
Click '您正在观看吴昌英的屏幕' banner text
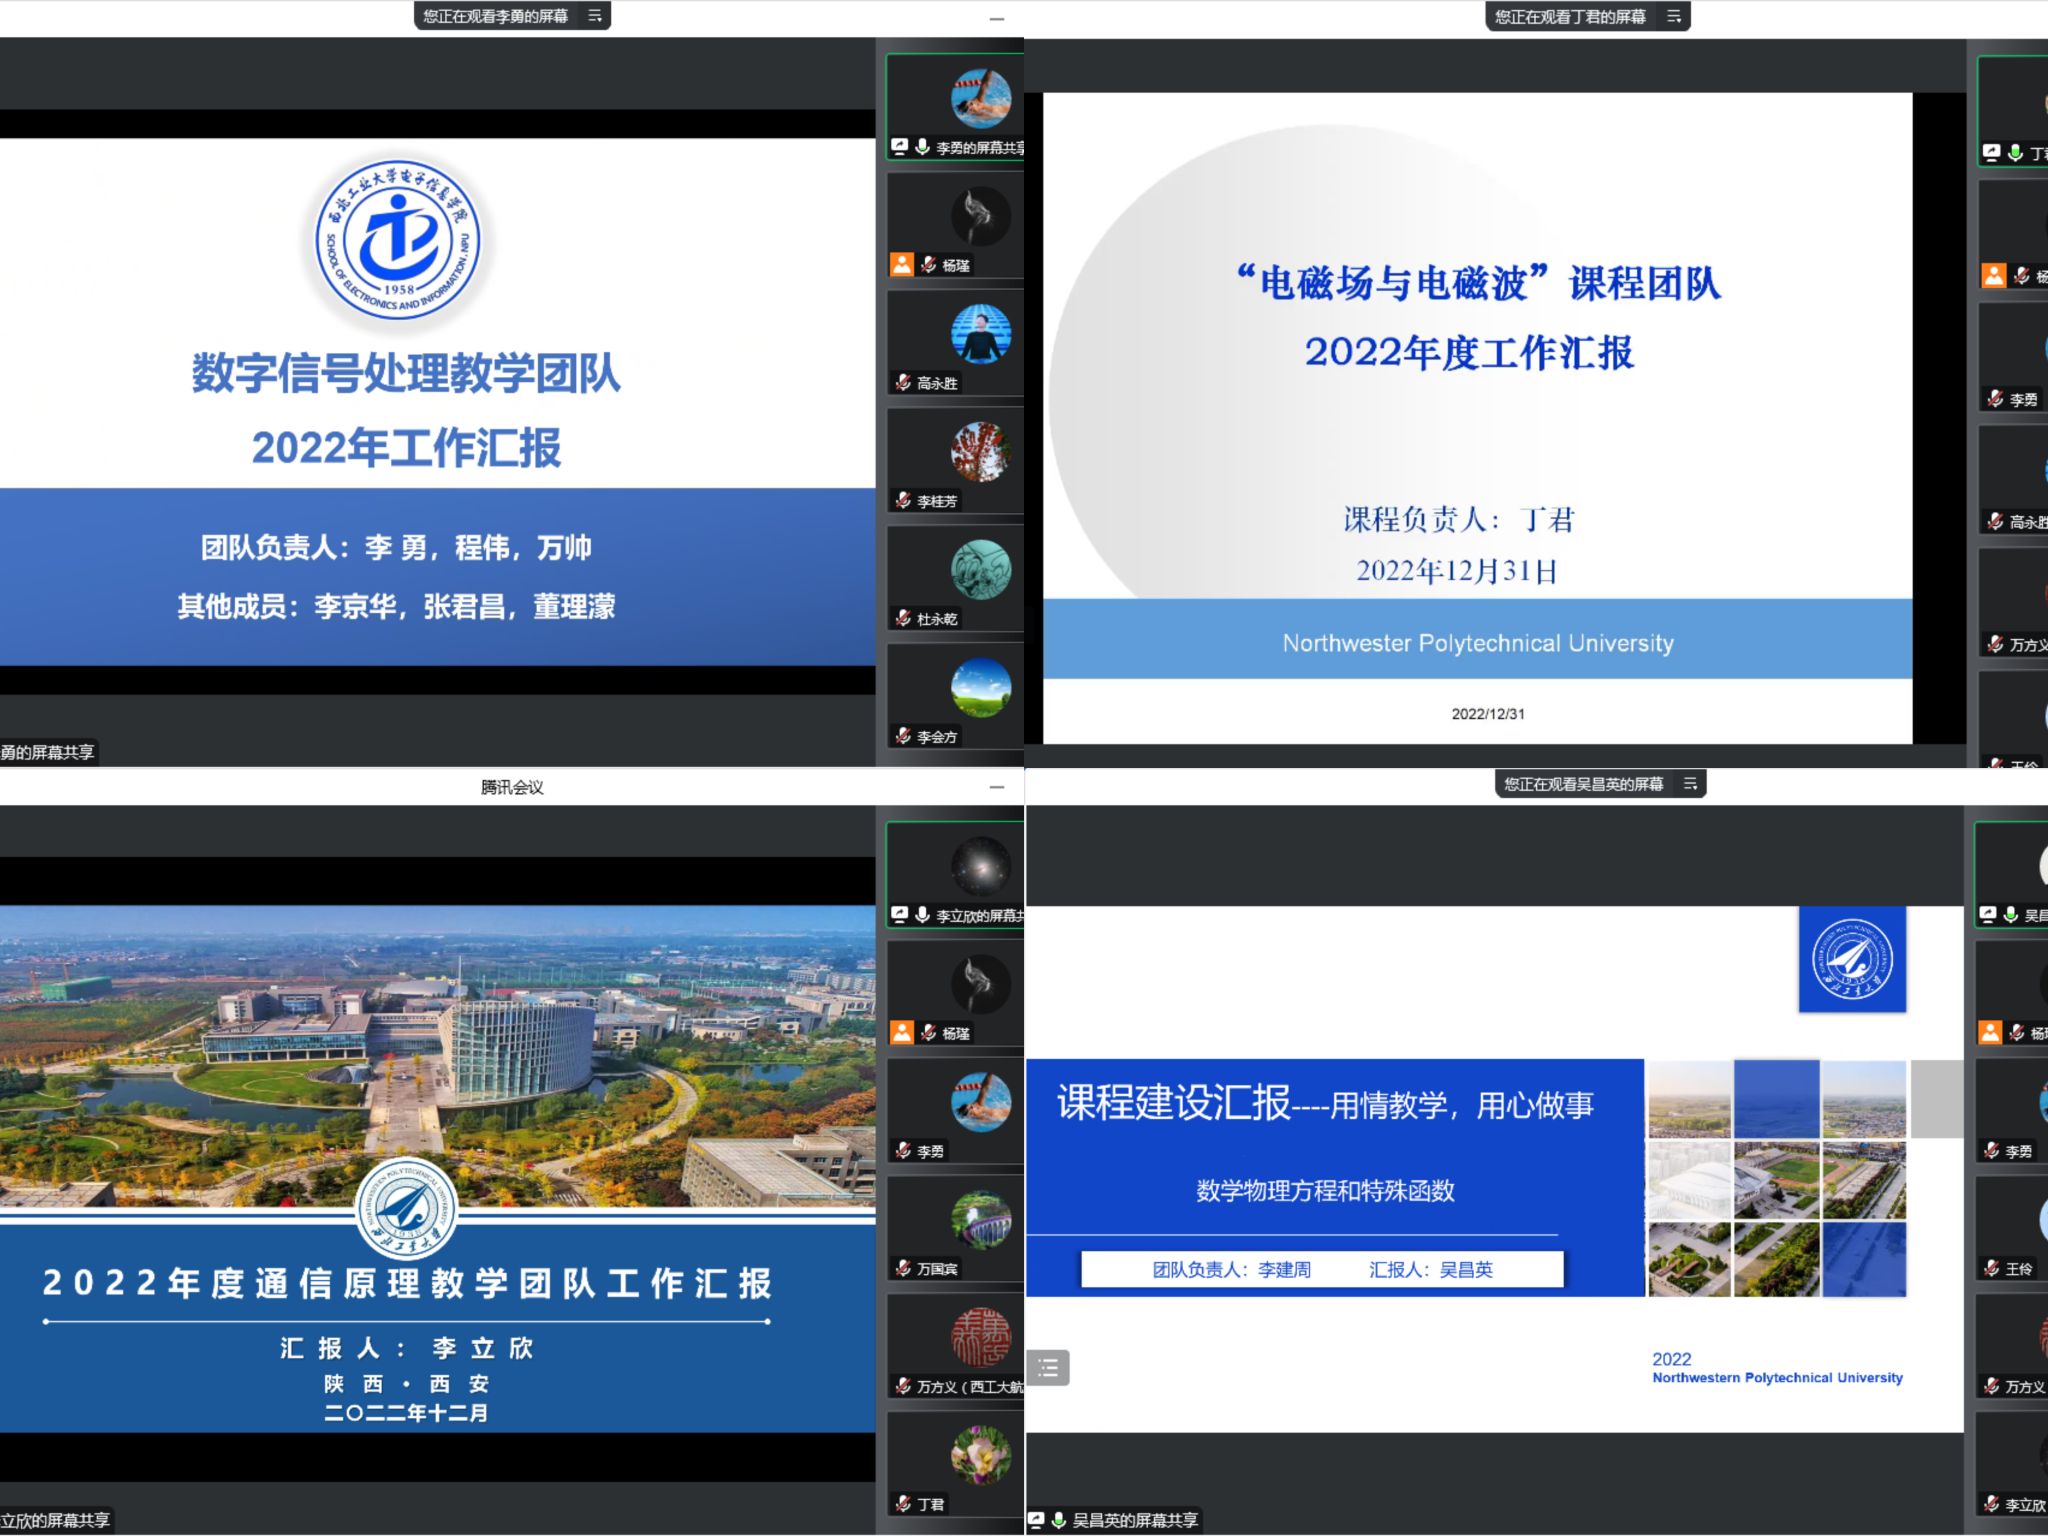pos(1583,784)
